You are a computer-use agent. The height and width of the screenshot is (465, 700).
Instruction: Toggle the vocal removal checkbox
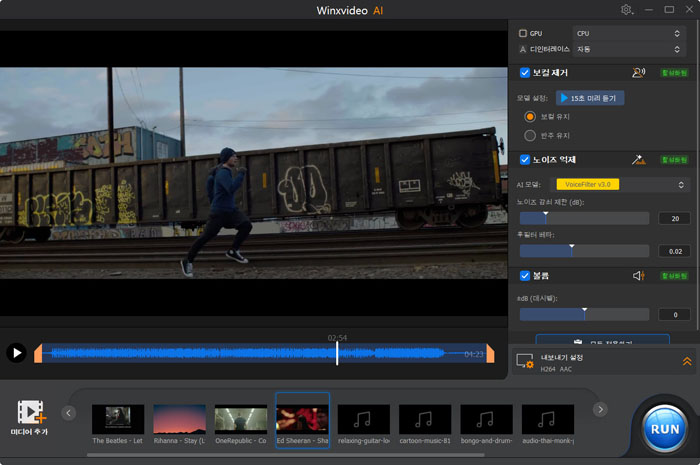(x=524, y=73)
